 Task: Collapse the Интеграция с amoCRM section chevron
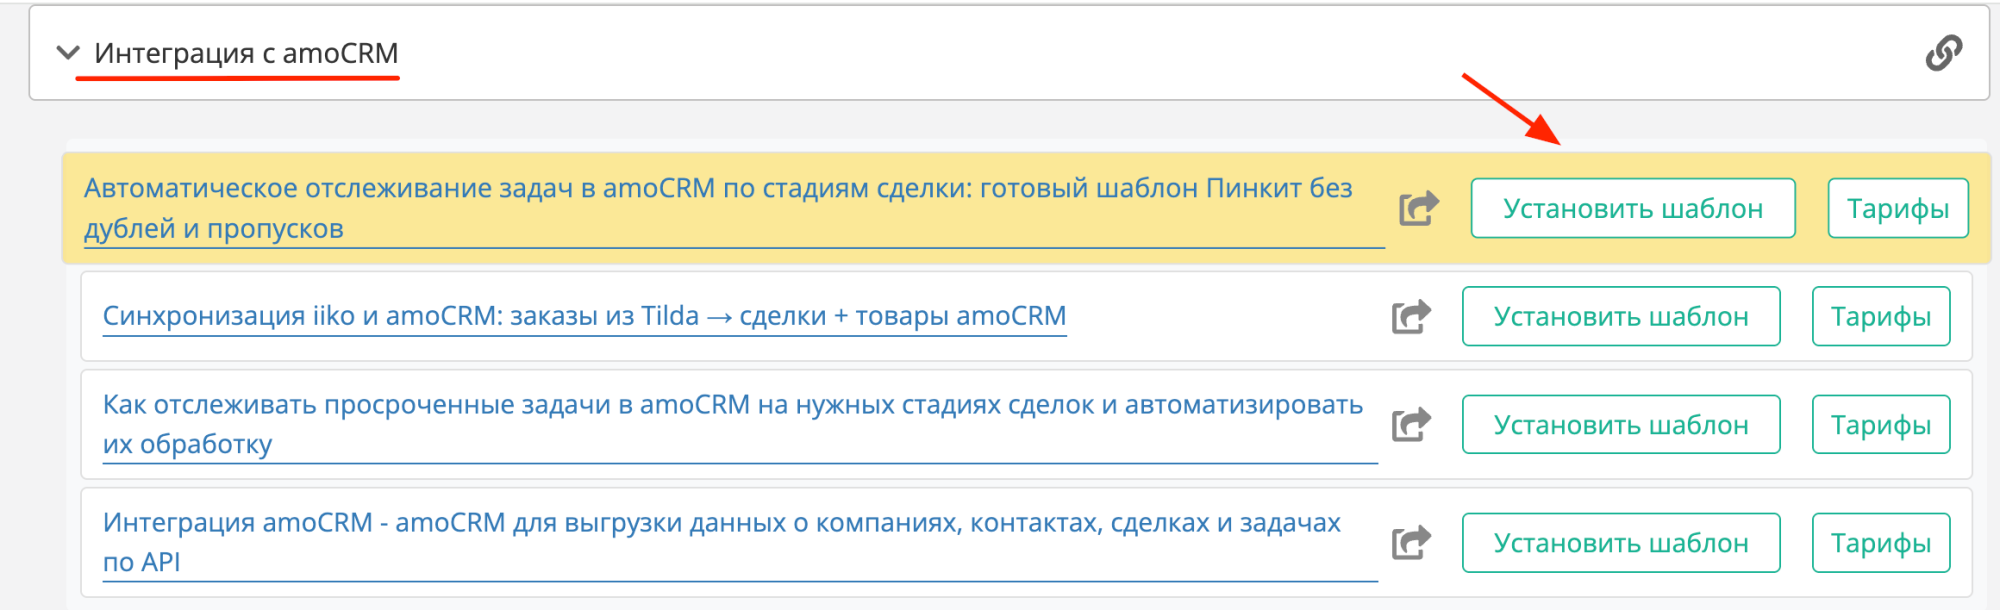(x=68, y=53)
